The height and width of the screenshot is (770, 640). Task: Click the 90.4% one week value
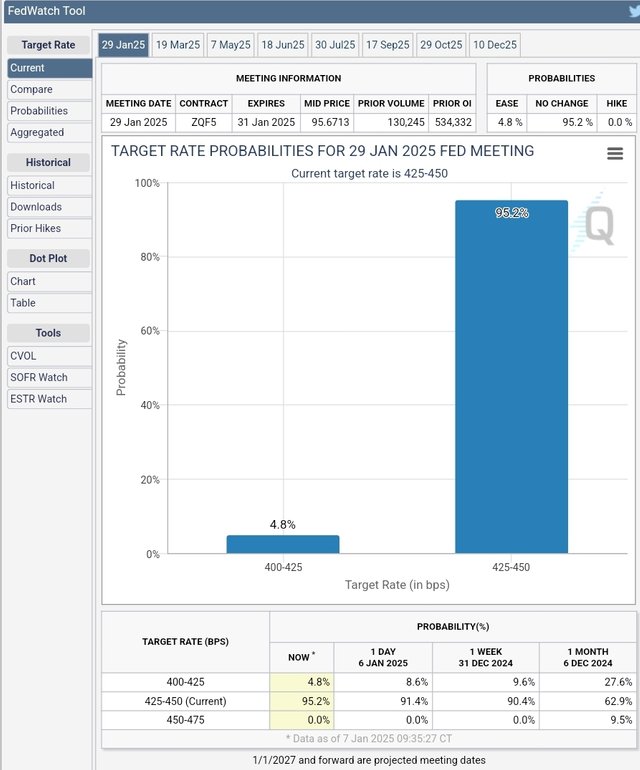521,701
